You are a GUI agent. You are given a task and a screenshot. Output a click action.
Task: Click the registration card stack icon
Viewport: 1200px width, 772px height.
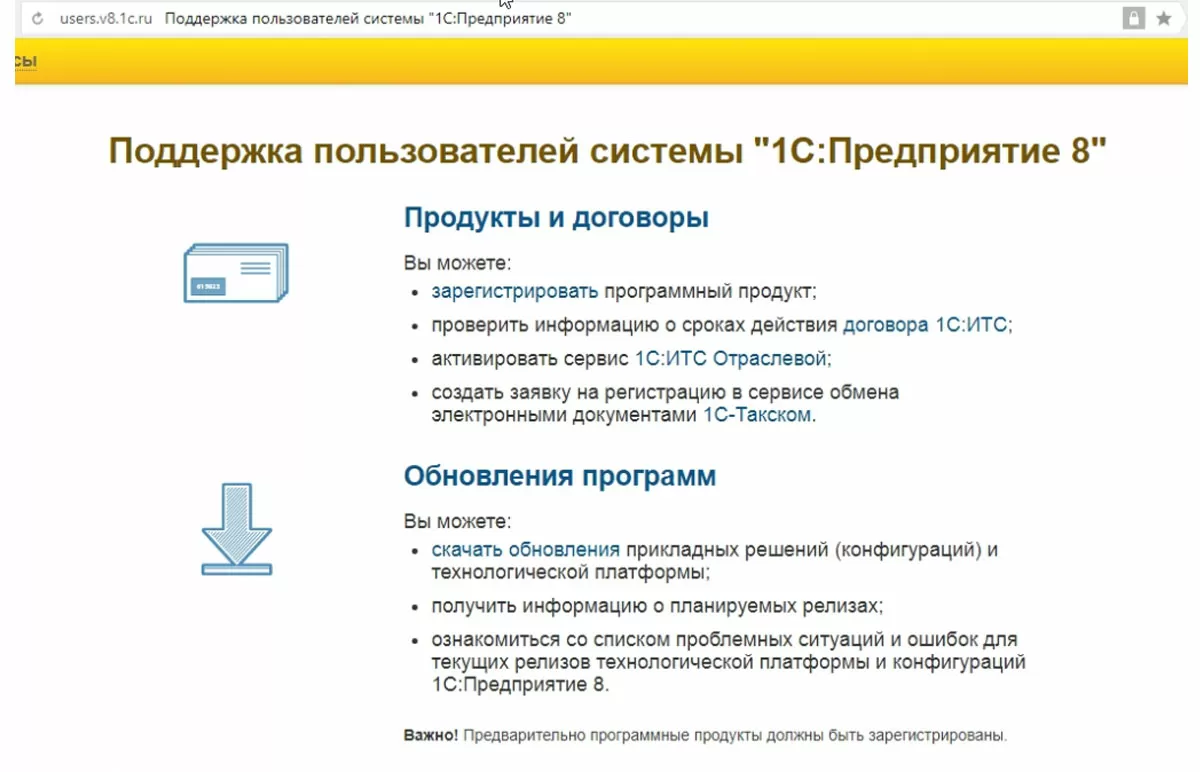pyautogui.click(x=236, y=273)
